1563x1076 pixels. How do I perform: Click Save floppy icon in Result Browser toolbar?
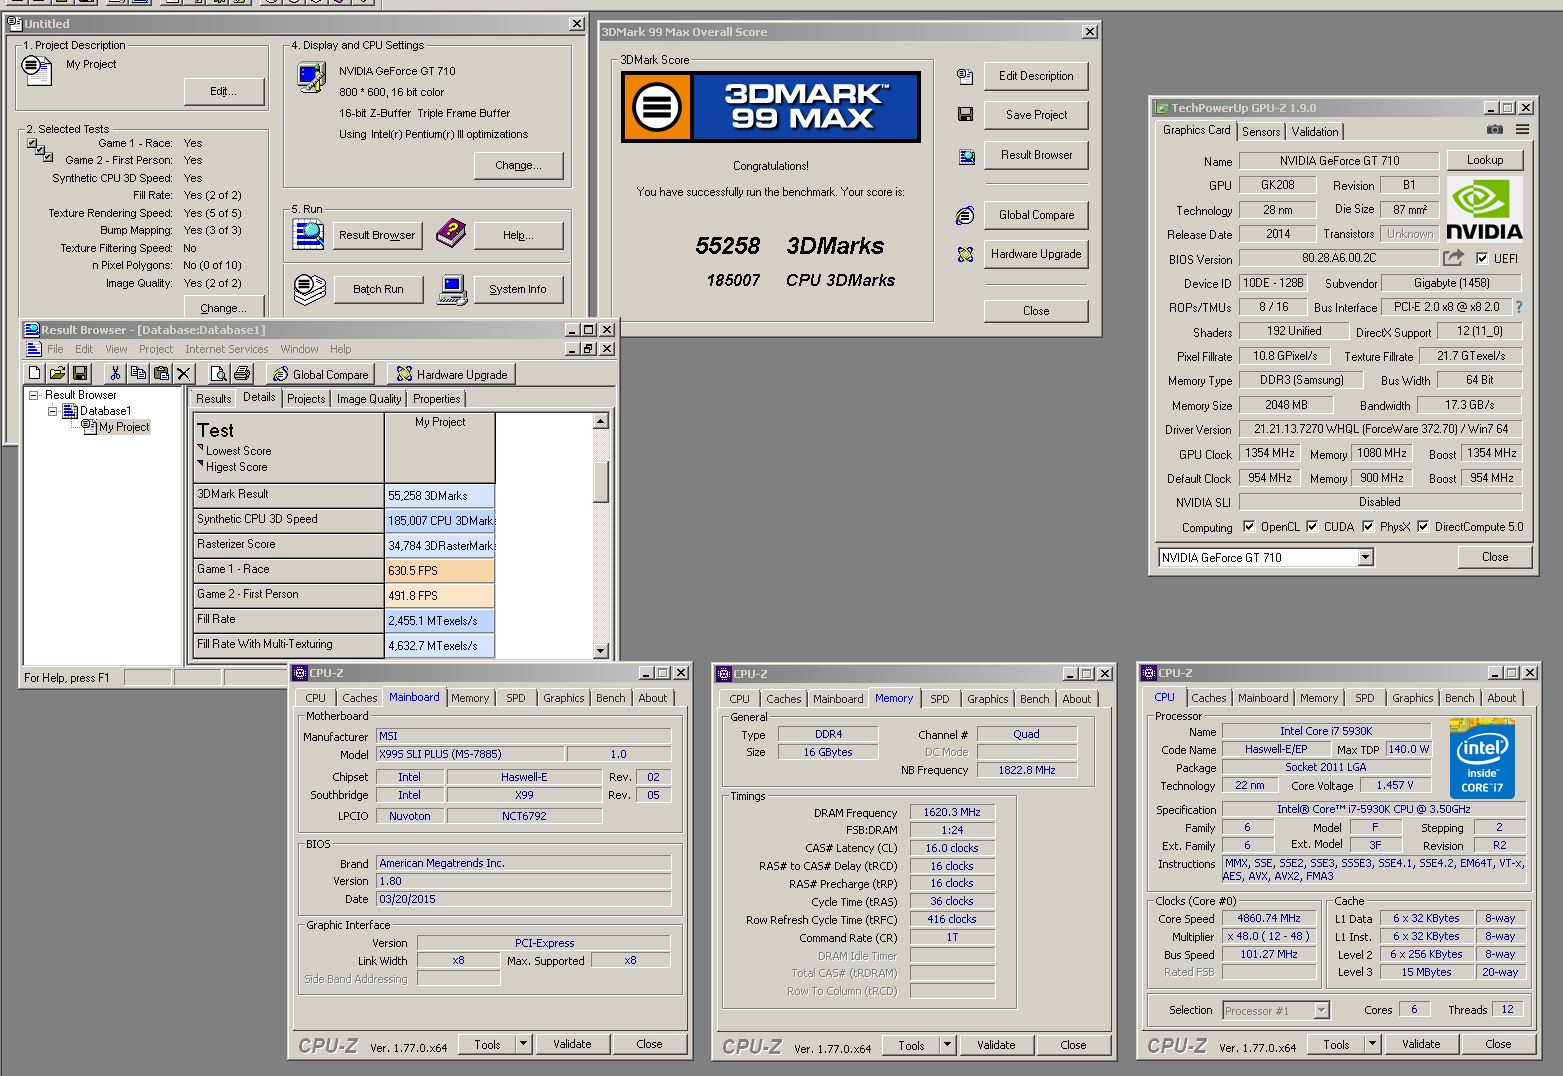point(80,373)
